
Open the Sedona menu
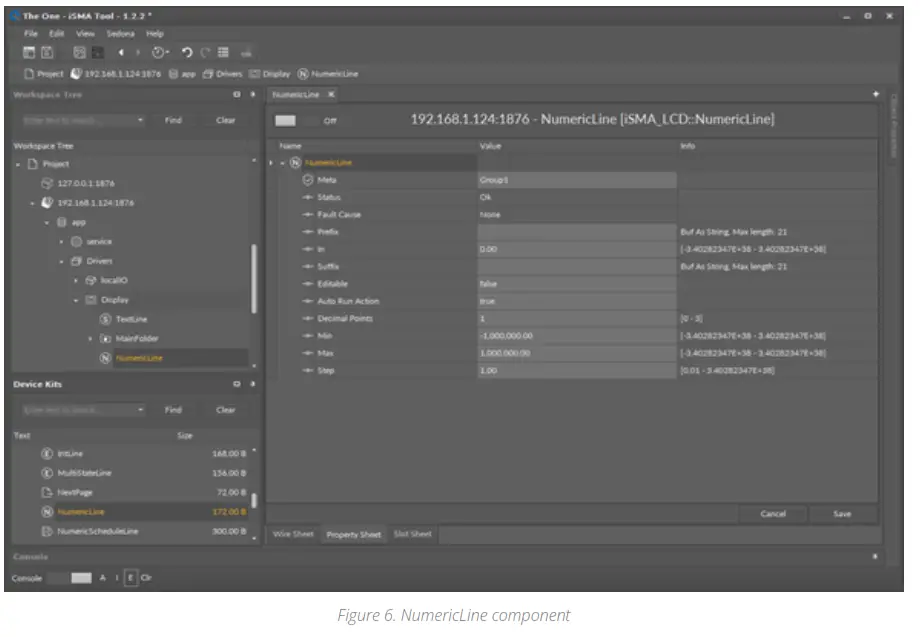pyautogui.click(x=120, y=34)
